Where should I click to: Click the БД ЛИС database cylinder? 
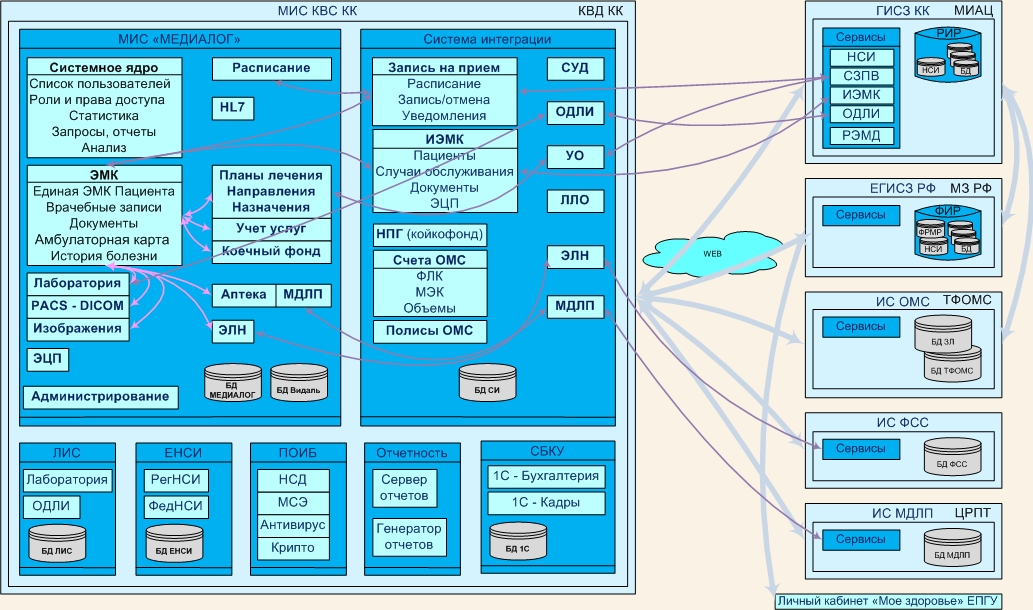pyautogui.click(x=57, y=544)
